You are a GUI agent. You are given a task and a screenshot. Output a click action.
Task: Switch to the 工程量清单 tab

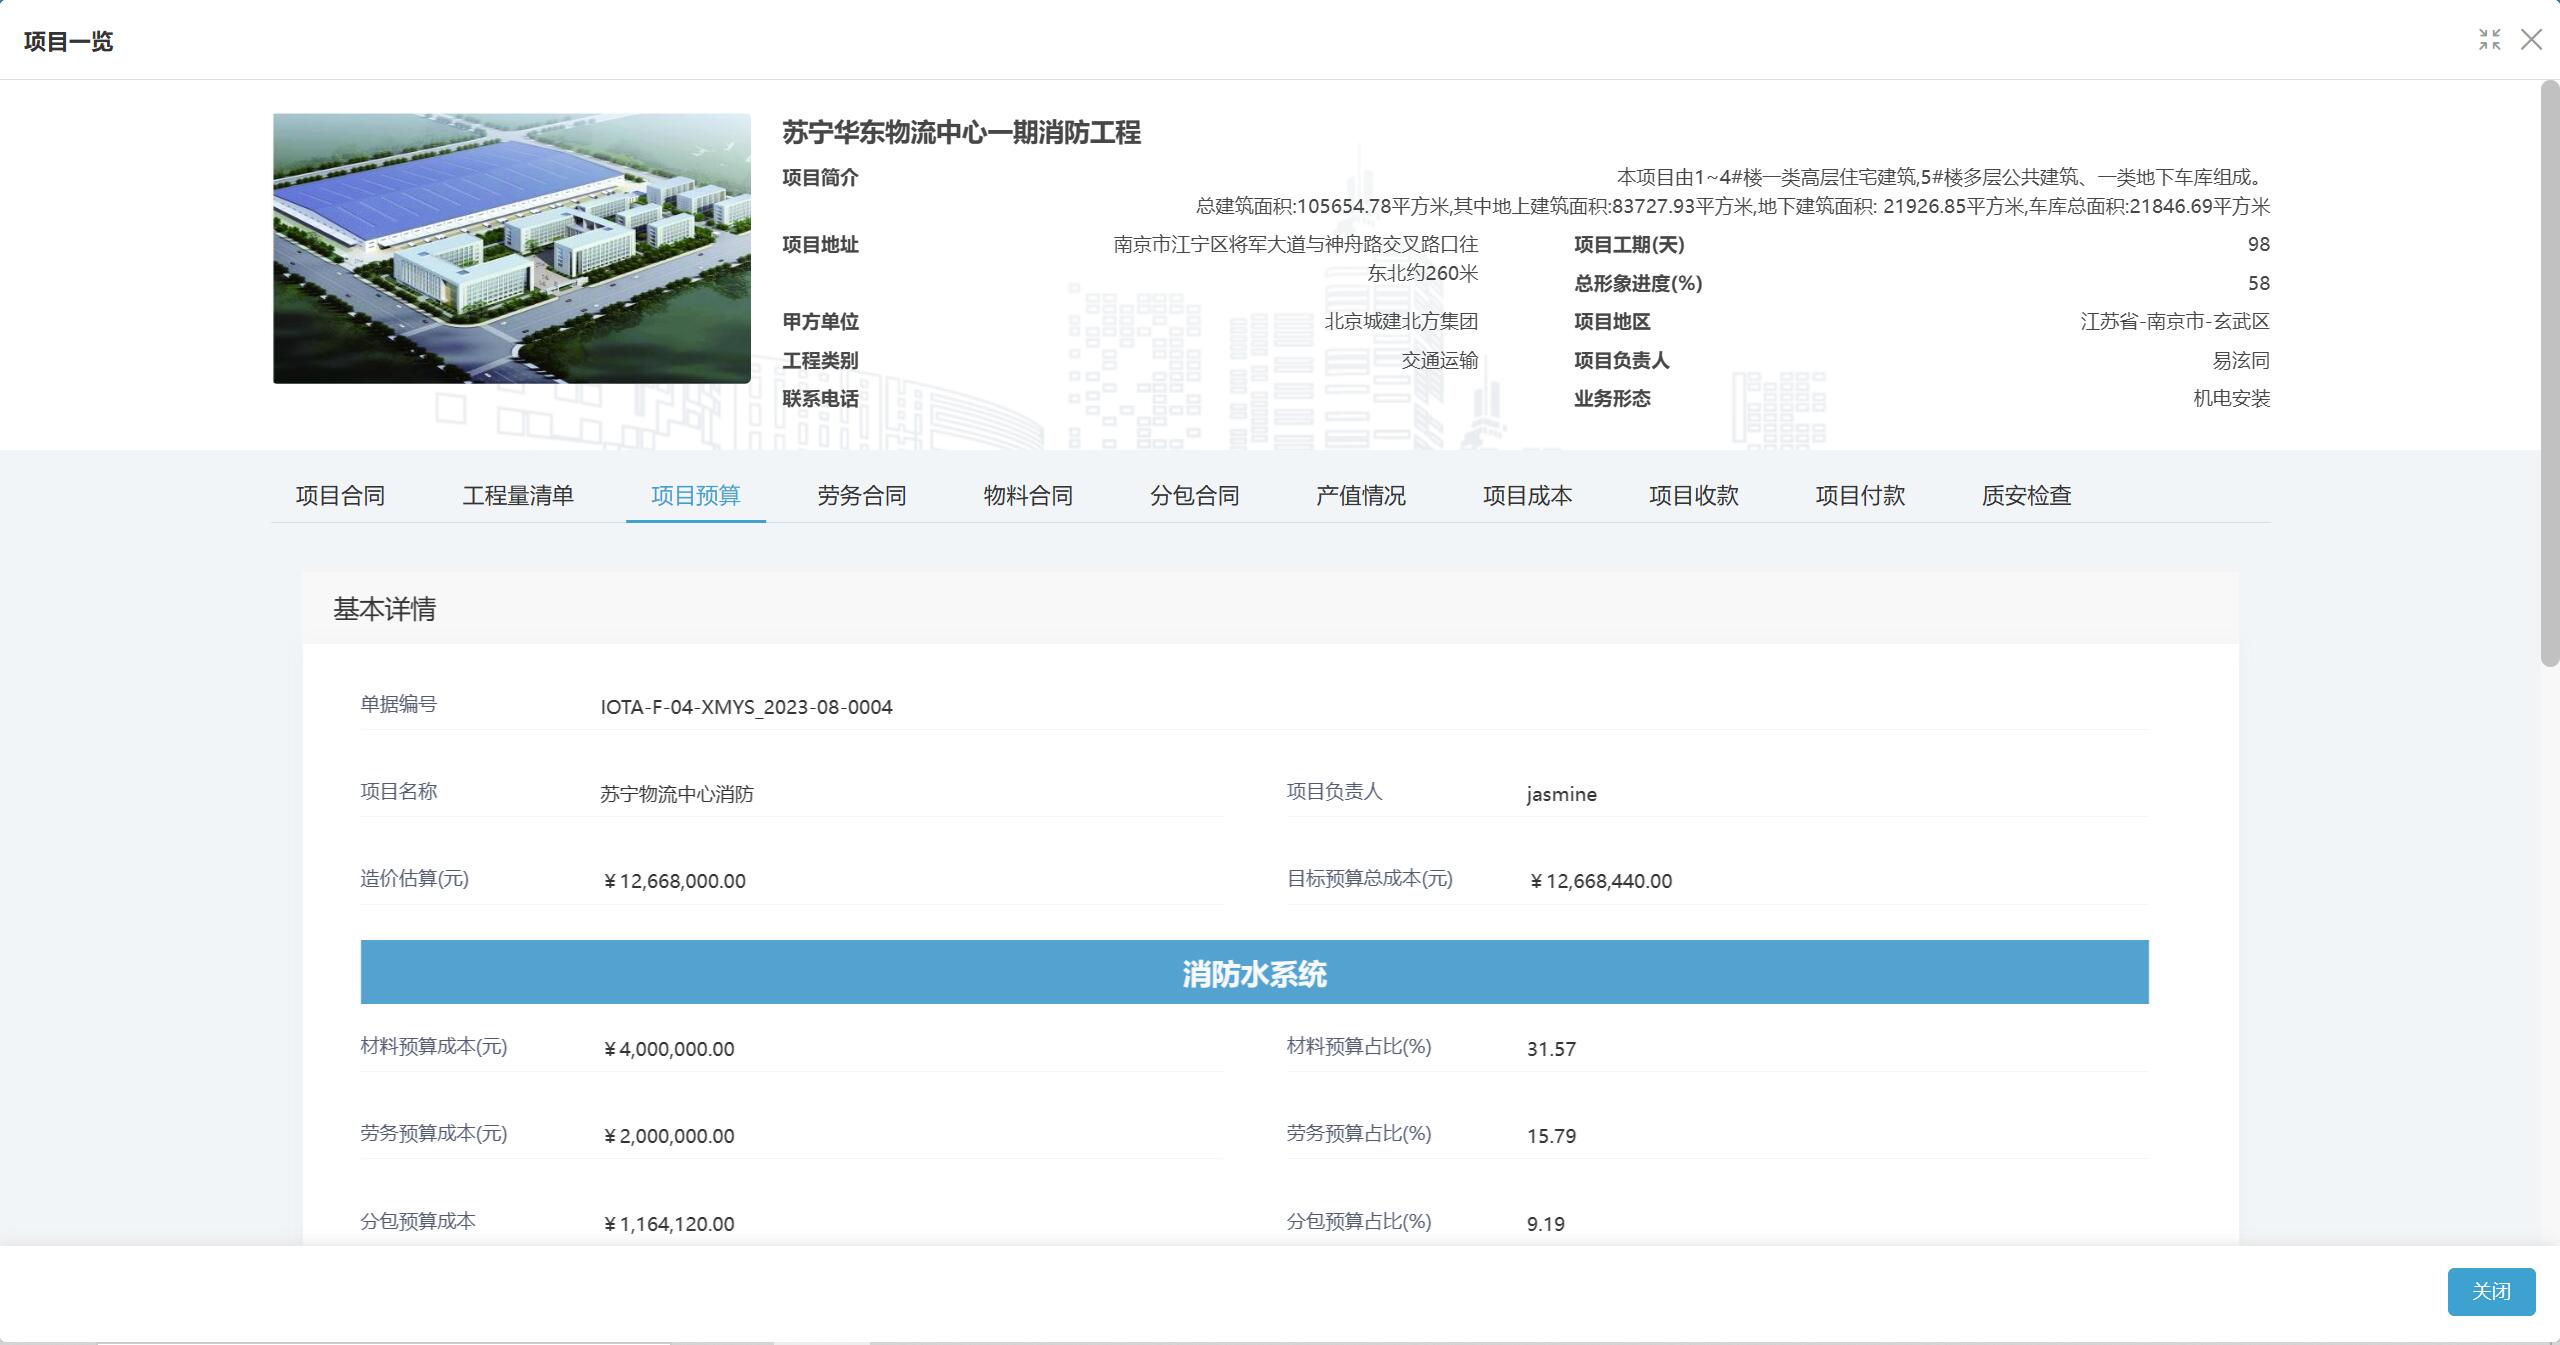[518, 495]
